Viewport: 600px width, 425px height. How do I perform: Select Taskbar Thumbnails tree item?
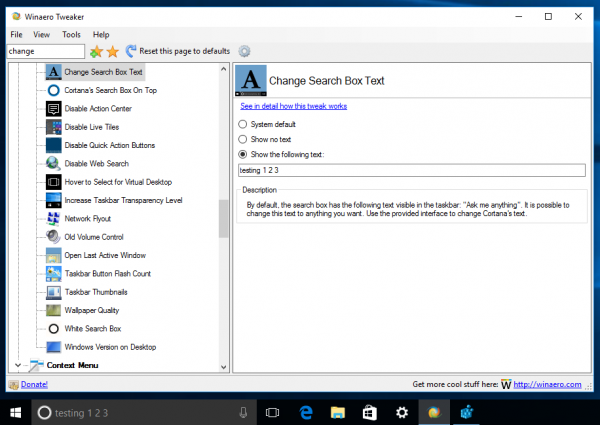click(96, 292)
